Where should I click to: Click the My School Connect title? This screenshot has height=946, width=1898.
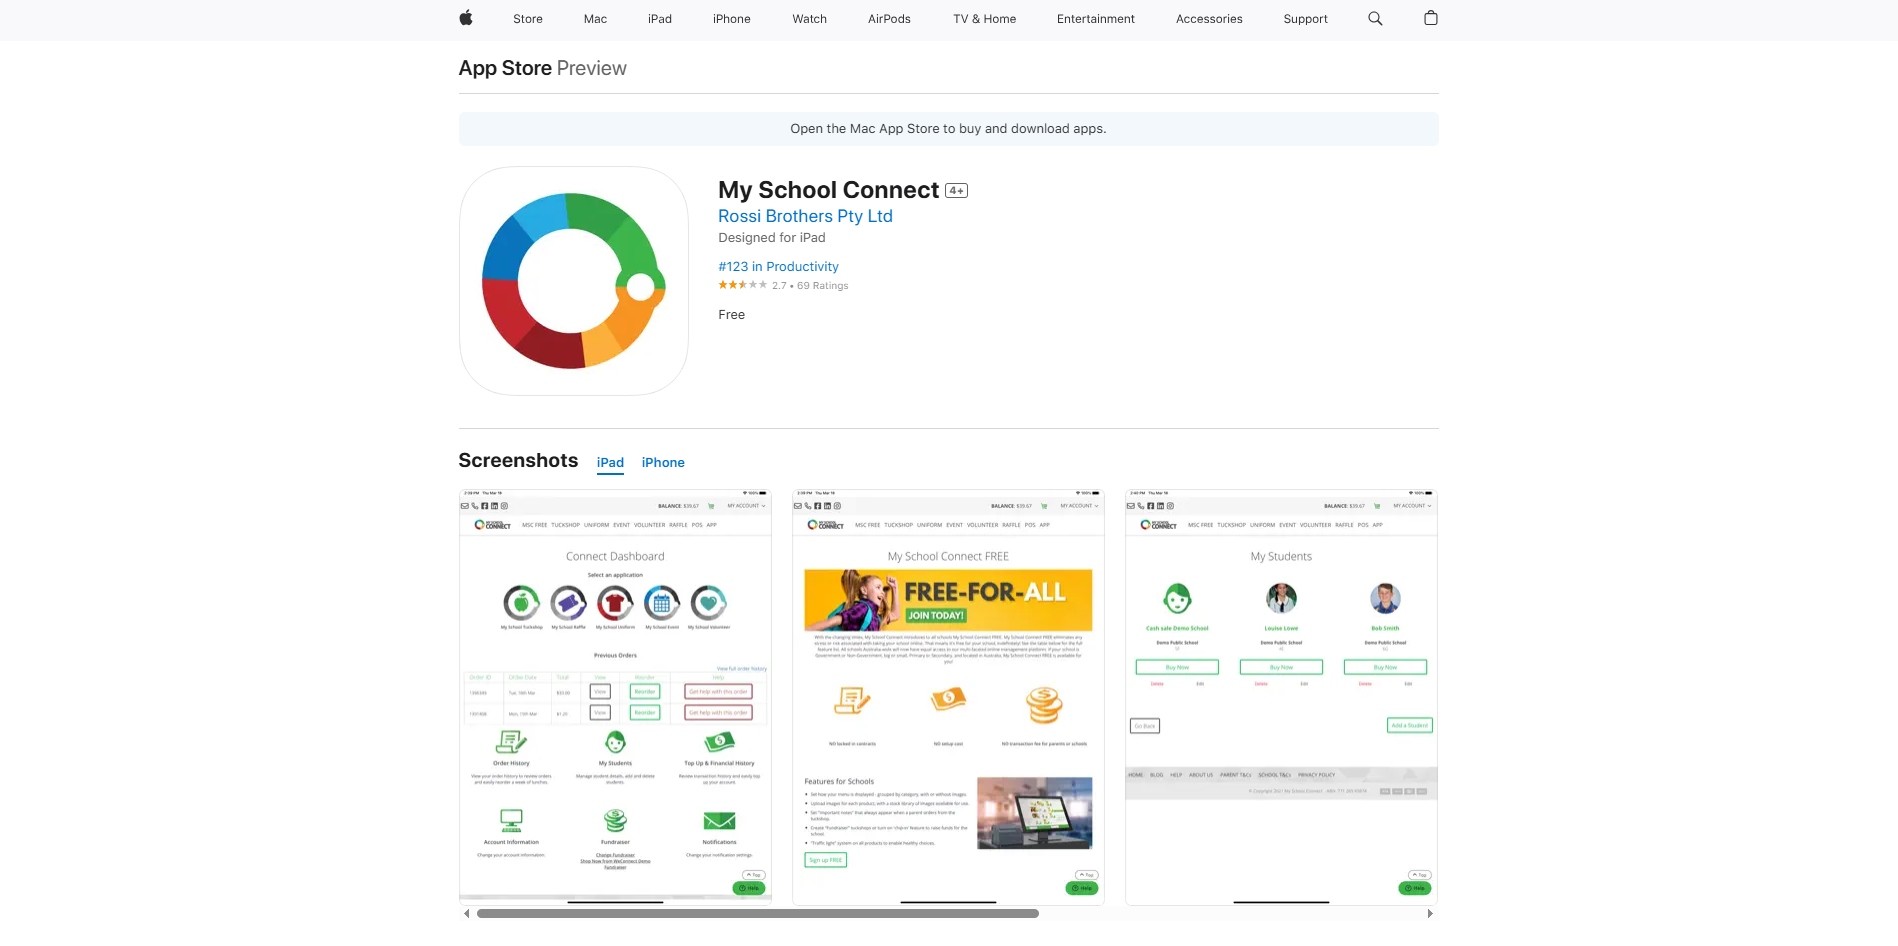pos(828,190)
